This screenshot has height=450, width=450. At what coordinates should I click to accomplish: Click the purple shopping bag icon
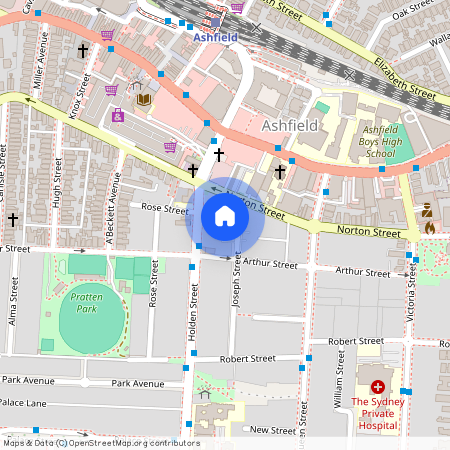point(118,115)
